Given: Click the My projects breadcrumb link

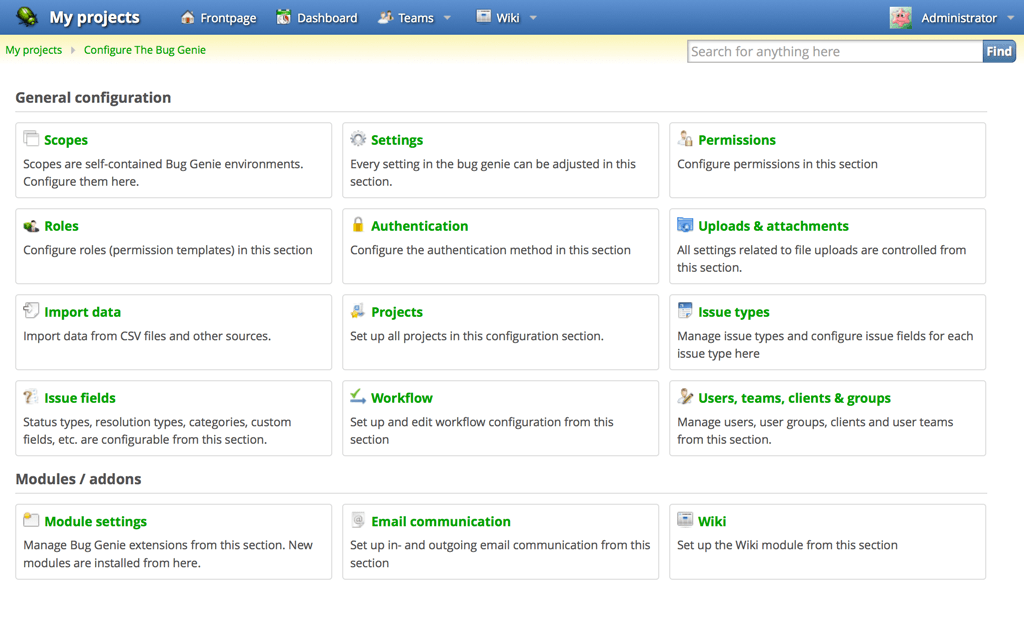Looking at the screenshot, I should click(34, 50).
